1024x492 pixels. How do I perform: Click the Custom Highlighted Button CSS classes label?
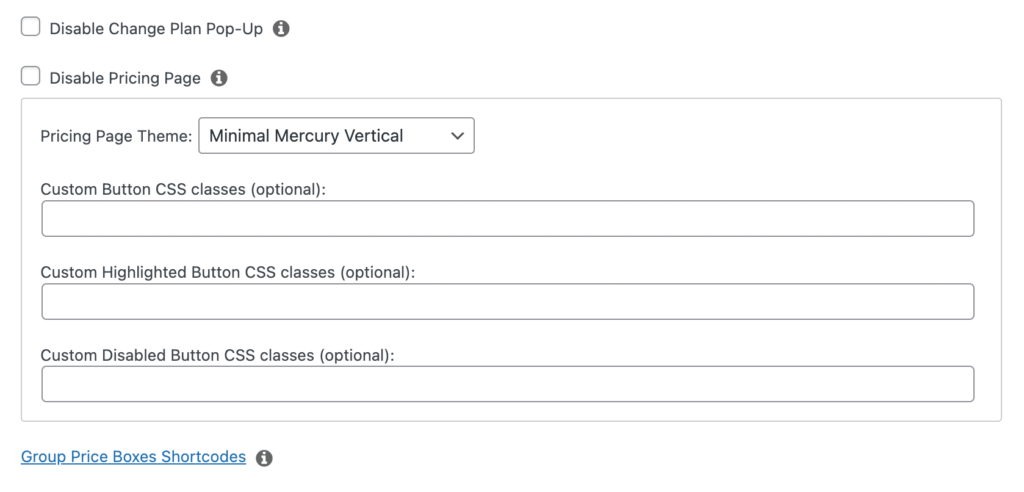[228, 272]
